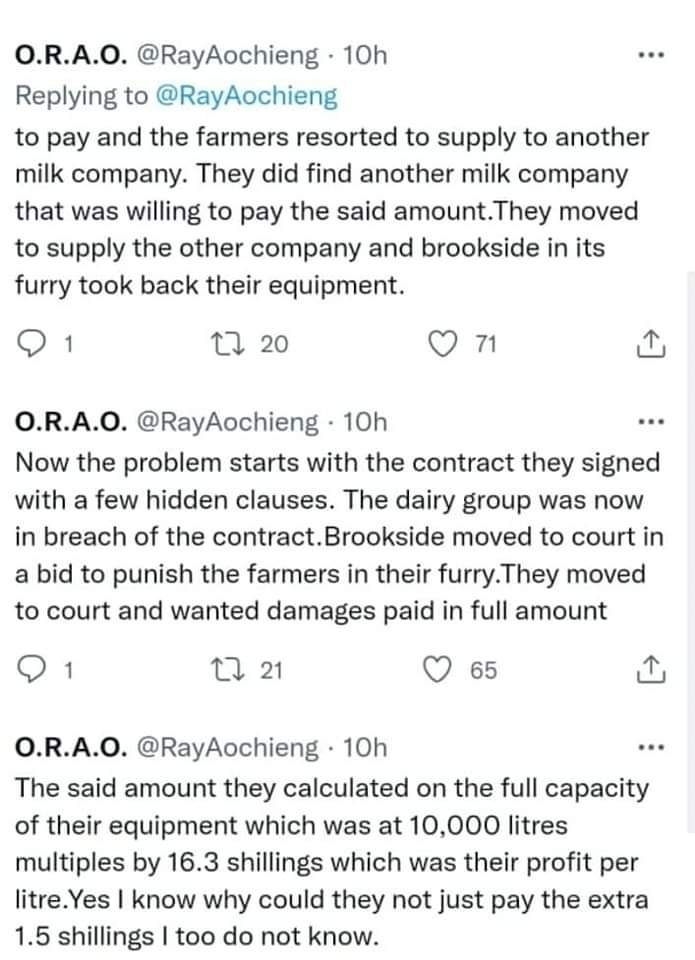Click @RayAochieng handle on second tweet
This screenshot has height=960, width=695.
[227, 422]
